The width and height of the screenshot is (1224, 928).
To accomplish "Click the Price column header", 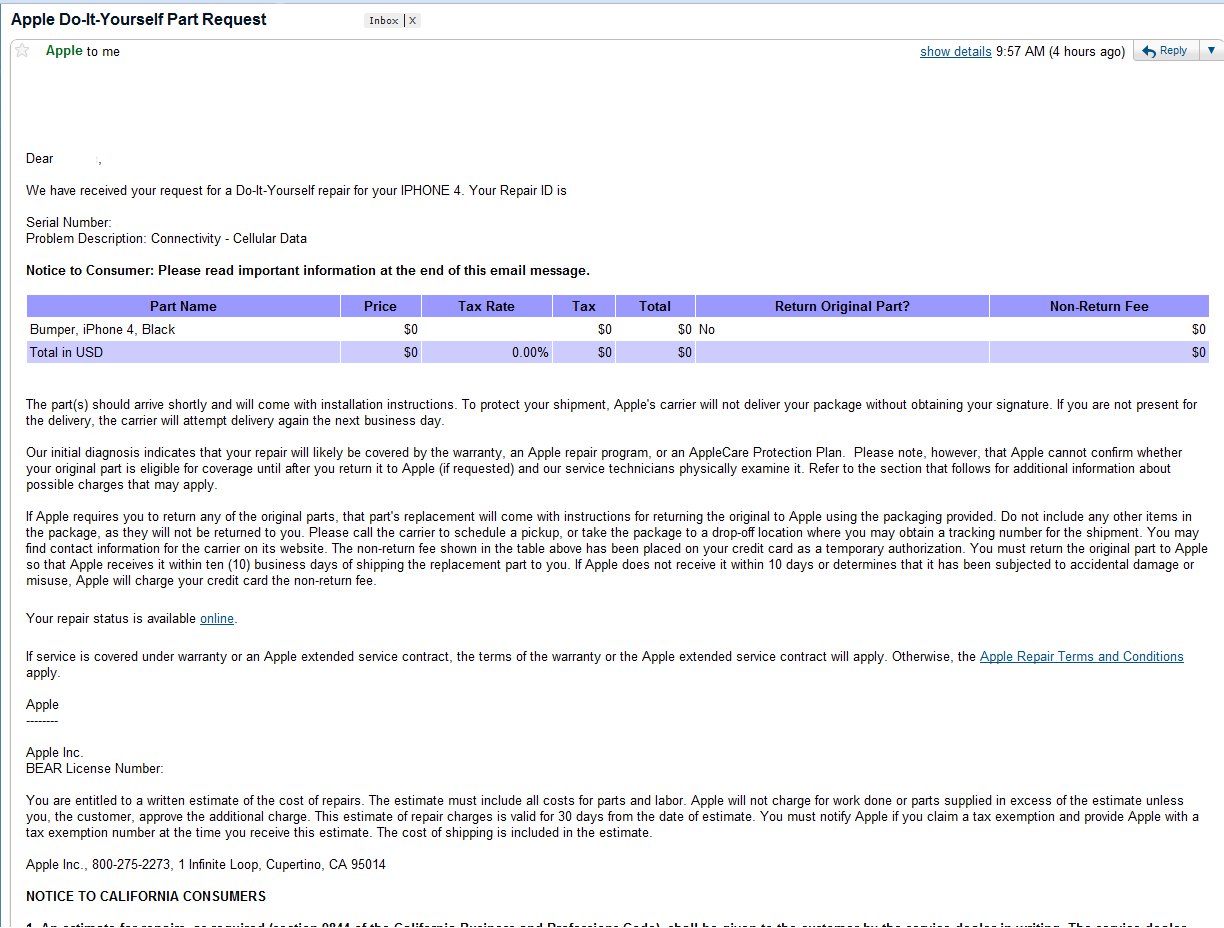I will click(x=380, y=306).
